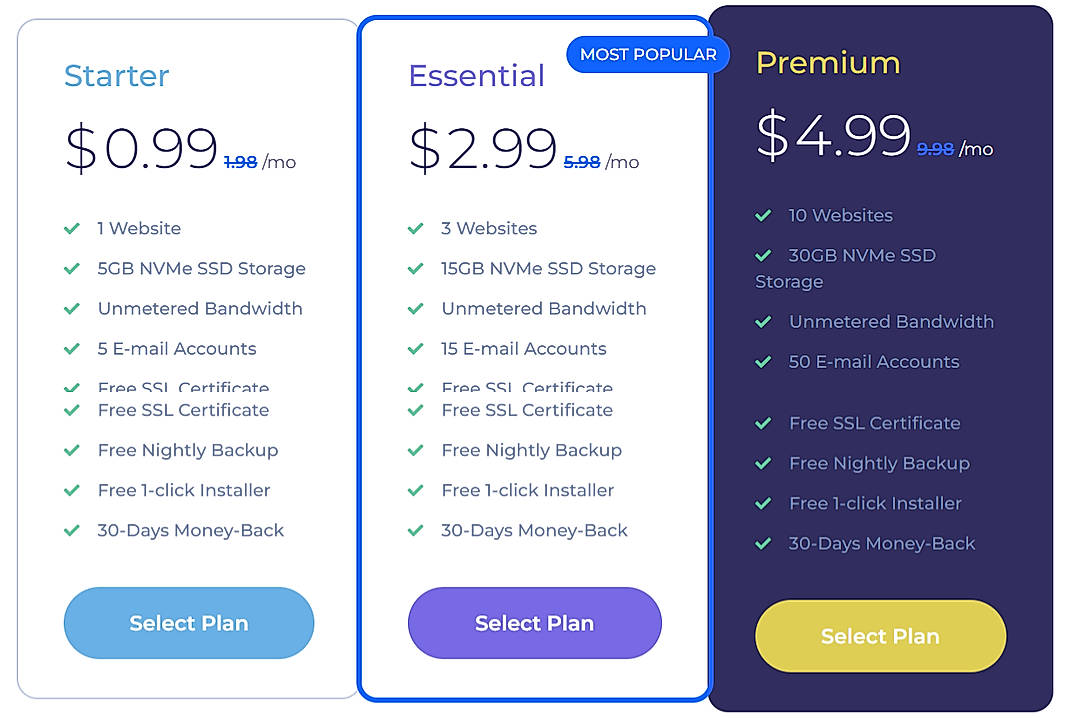This screenshot has width=1070, height=718.
Task: Select Plan for the Starter package
Action: pyautogui.click(x=188, y=623)
